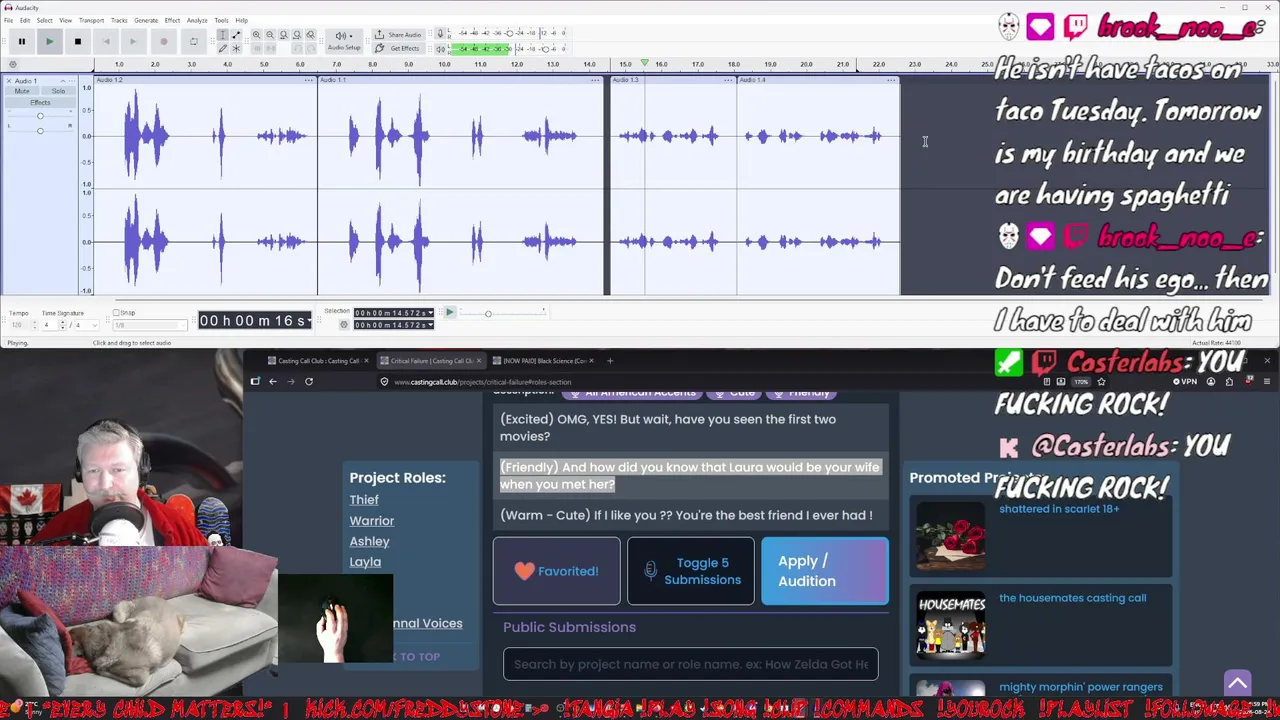Open the Audio 1 track options menu
This screenshot has height=720, width=1280.
click(72, 80)
